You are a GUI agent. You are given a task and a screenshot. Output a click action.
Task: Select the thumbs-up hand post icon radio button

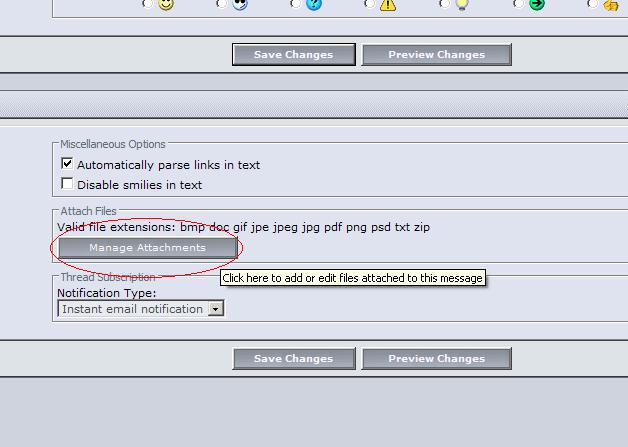(x=592, y=4)
